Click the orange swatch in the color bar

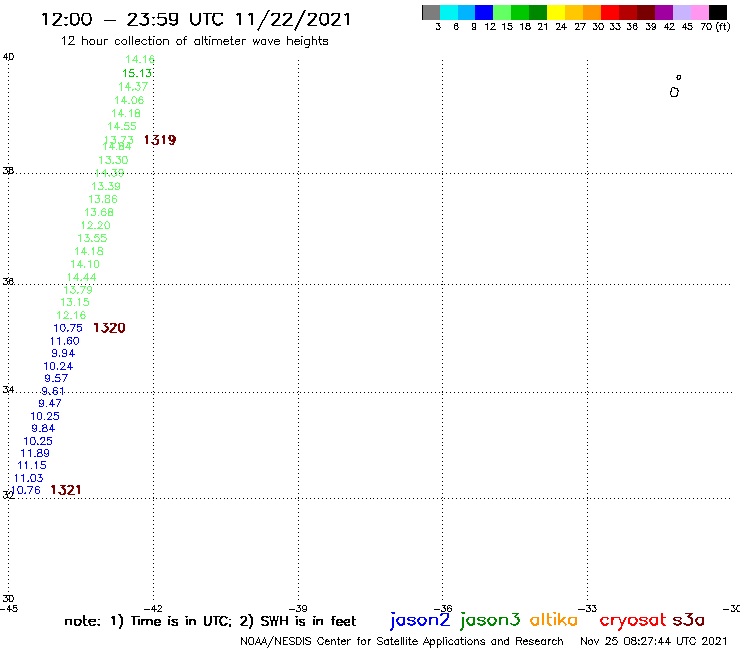(x=592, y=12)
